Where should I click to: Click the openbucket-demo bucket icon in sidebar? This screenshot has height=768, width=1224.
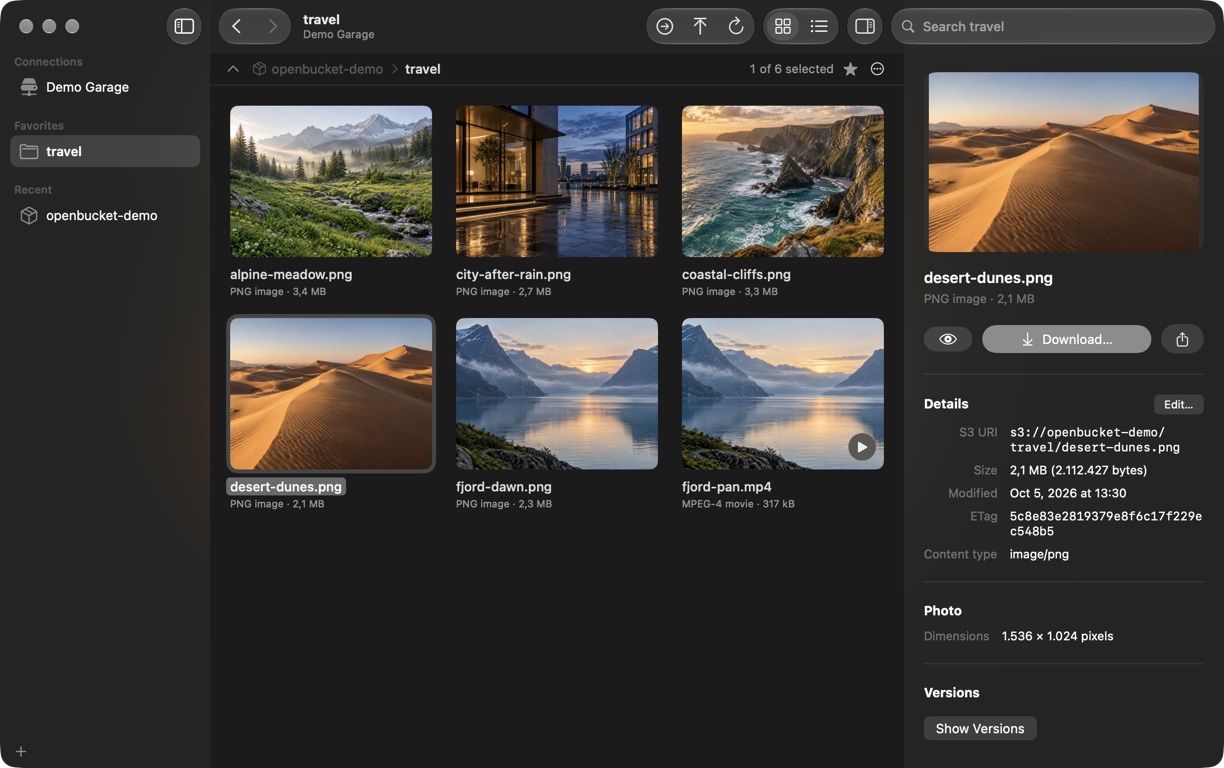(29, 215)
